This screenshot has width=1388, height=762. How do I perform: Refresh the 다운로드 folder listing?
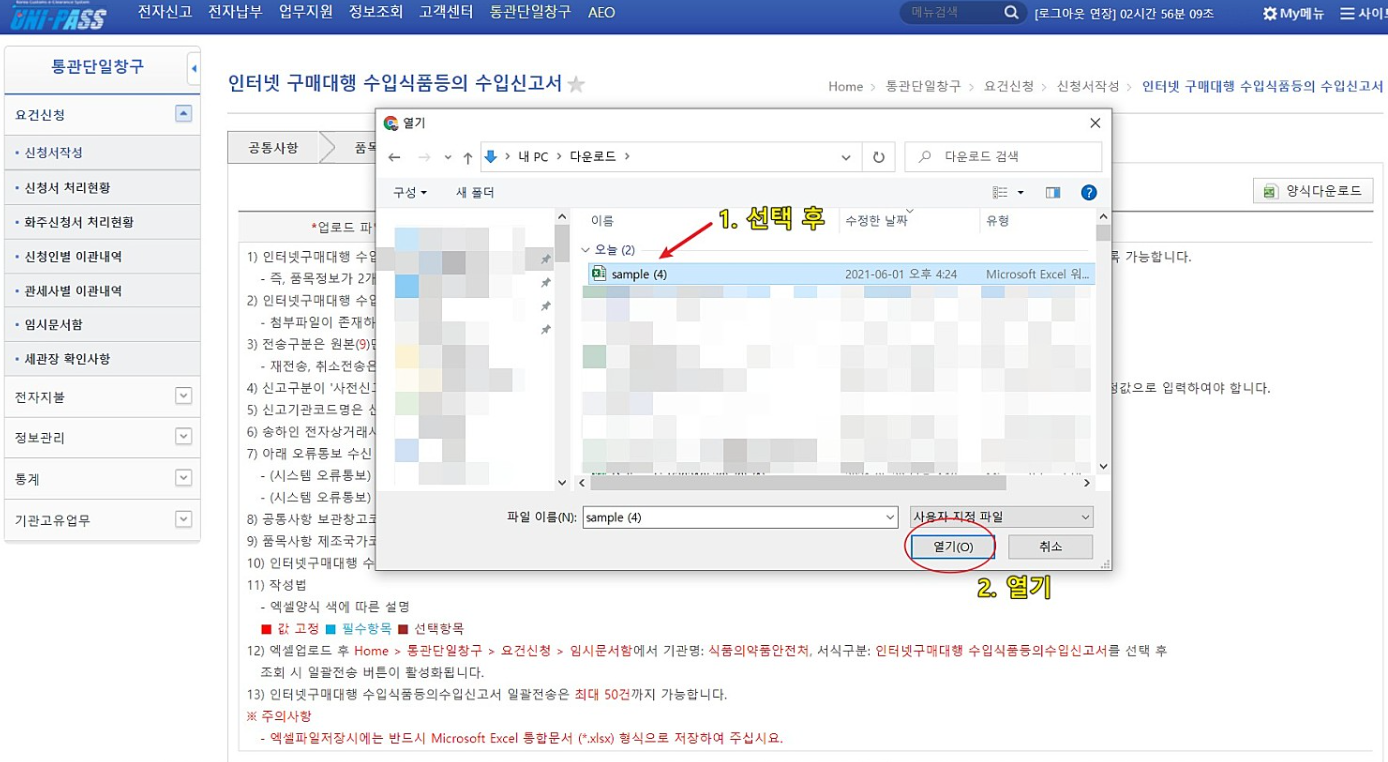tap(878, 157)
